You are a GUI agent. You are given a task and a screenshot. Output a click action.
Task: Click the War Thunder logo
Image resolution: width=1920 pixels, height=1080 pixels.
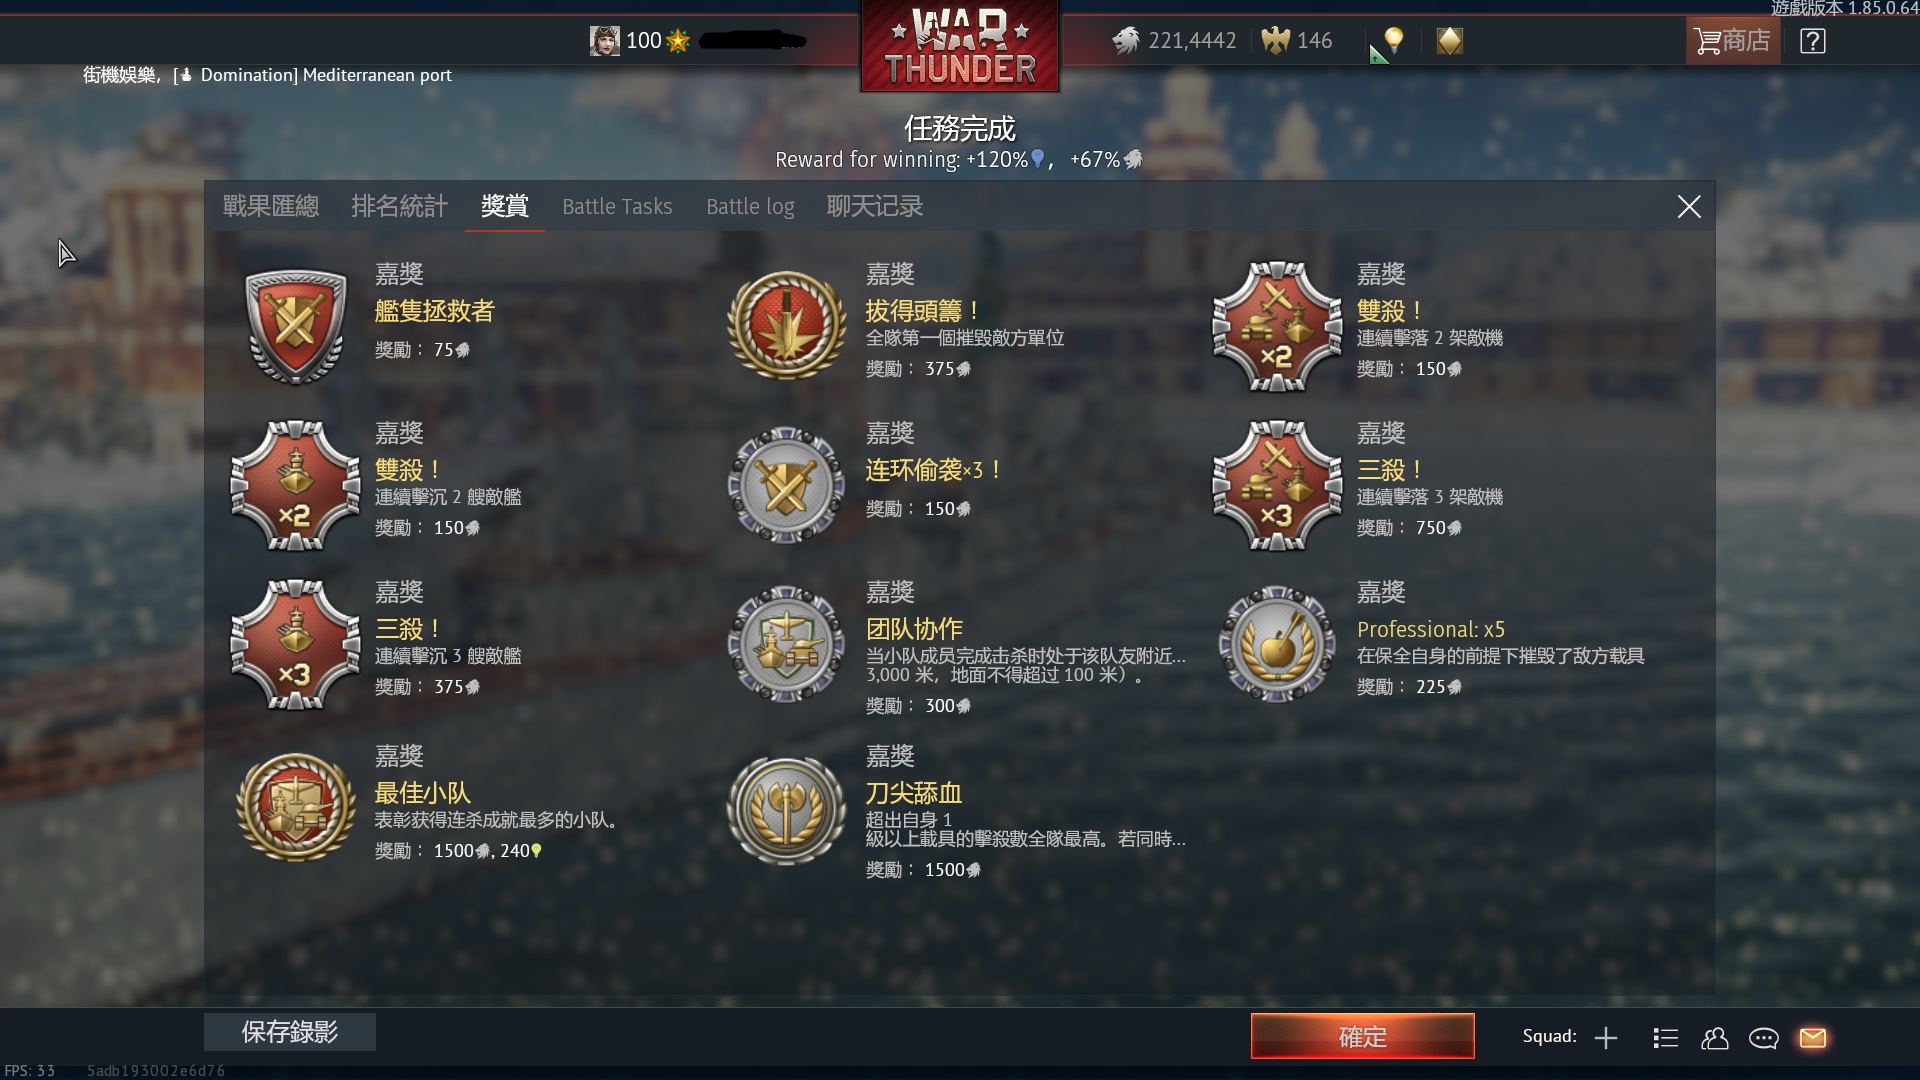[960, 47]
